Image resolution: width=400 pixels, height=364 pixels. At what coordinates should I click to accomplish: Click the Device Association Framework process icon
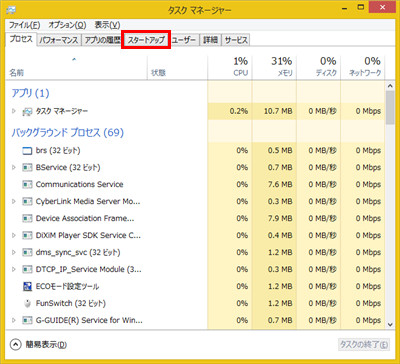(27, 218)
